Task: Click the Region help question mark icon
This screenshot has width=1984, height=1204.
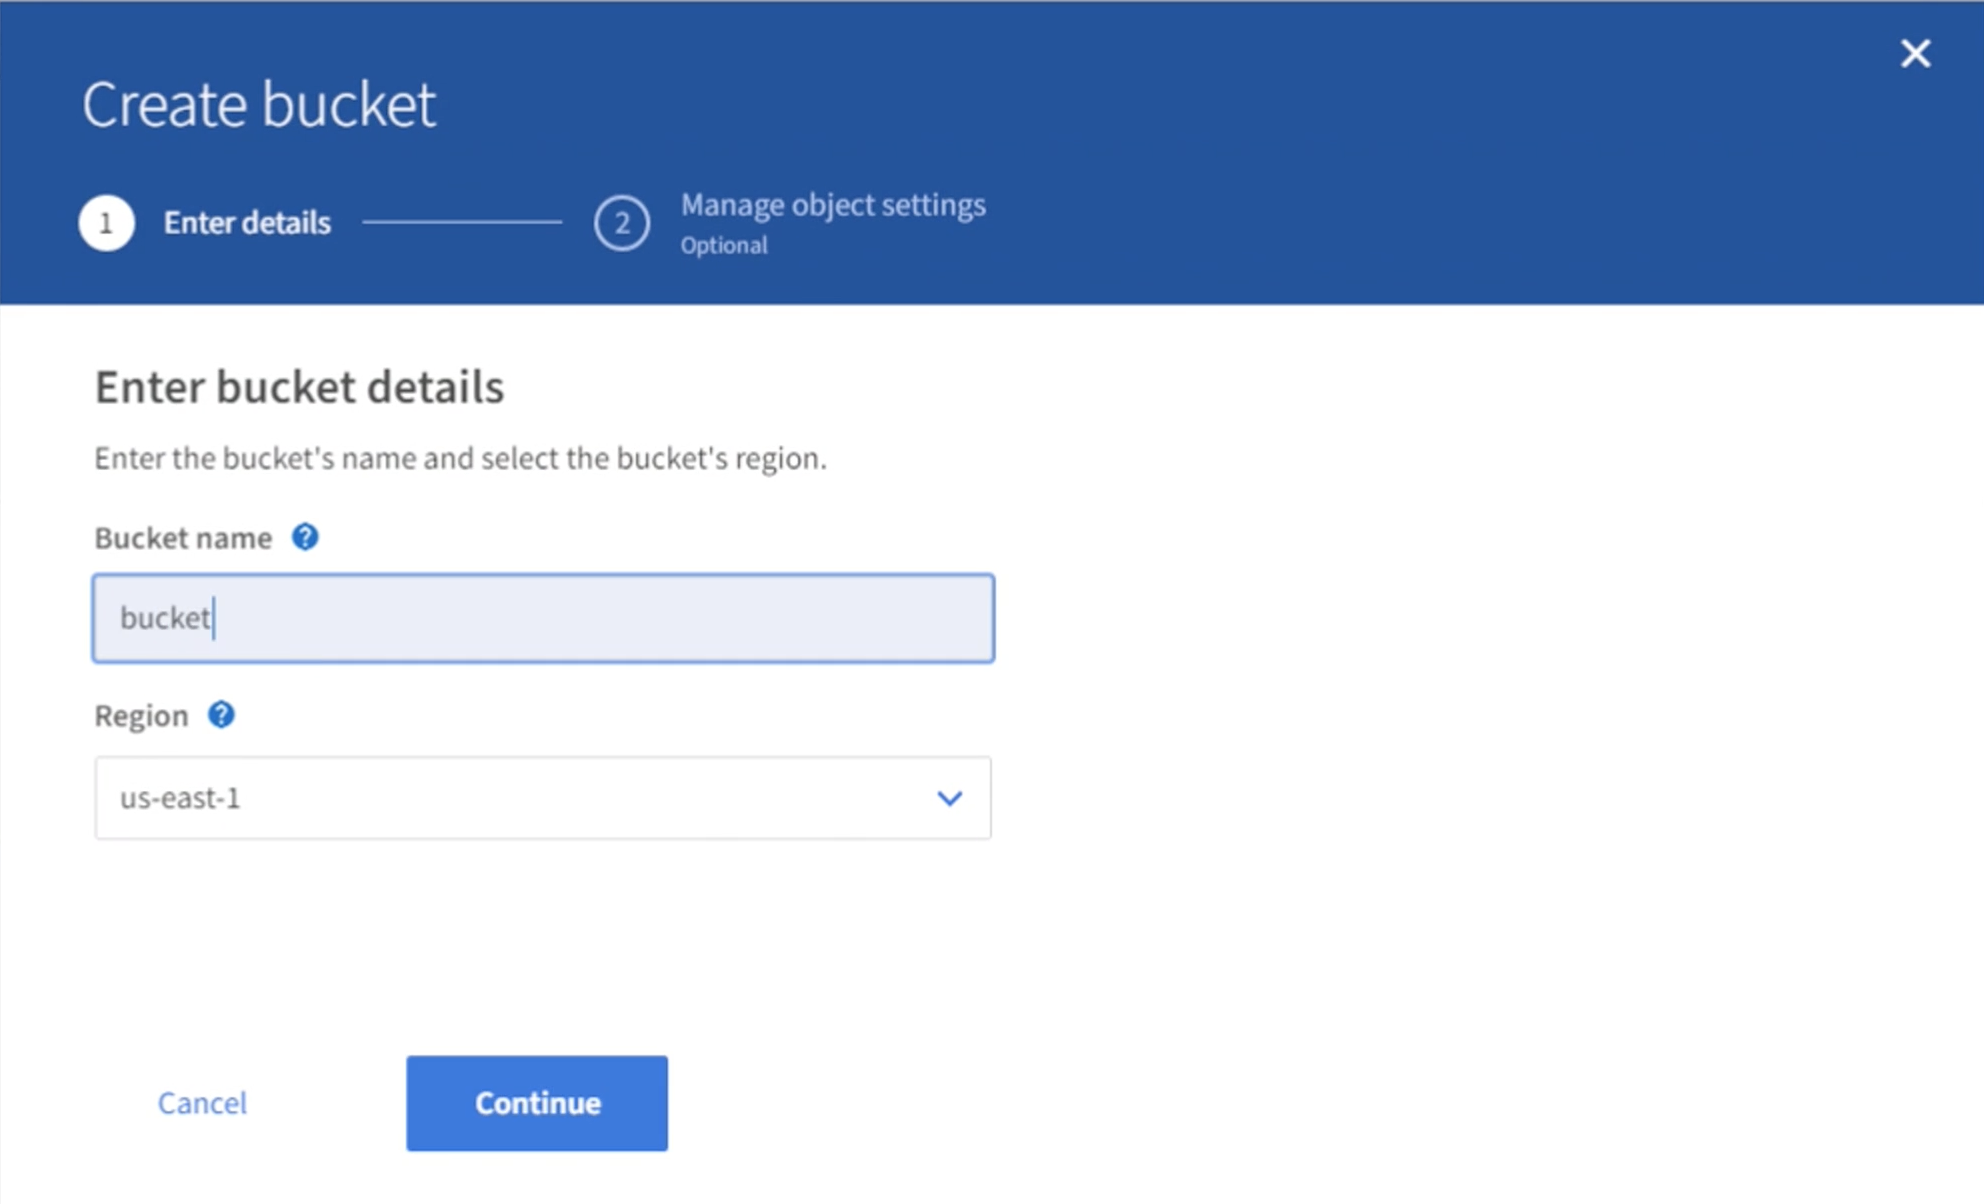Action: click(x=221, y=715)
